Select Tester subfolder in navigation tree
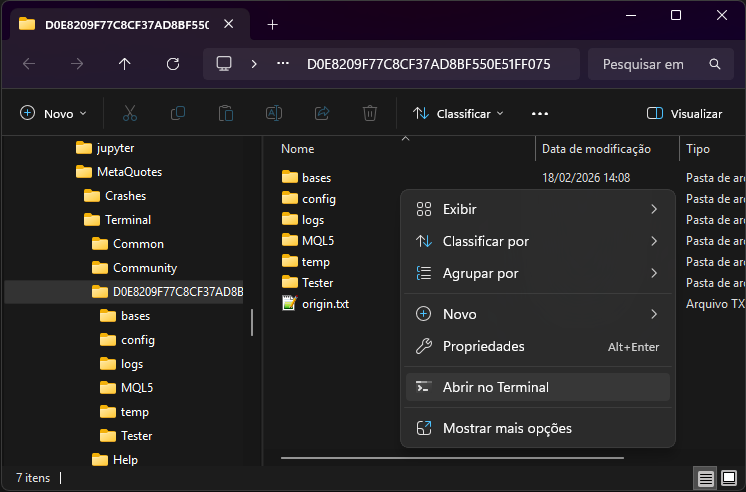The width and height of the screenshot is (746, 492). pyautogui.click(x=126, y=436)
